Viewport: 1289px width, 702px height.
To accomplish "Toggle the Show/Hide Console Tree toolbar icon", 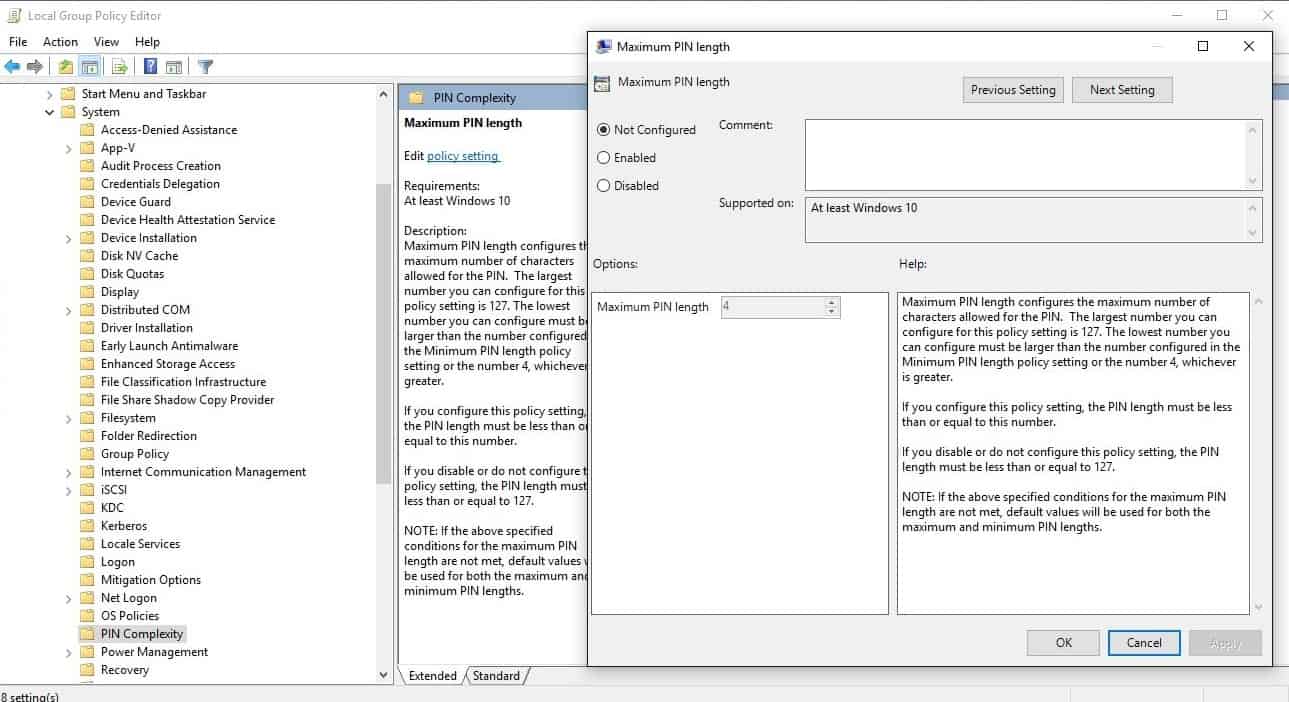I will (89, 67).
